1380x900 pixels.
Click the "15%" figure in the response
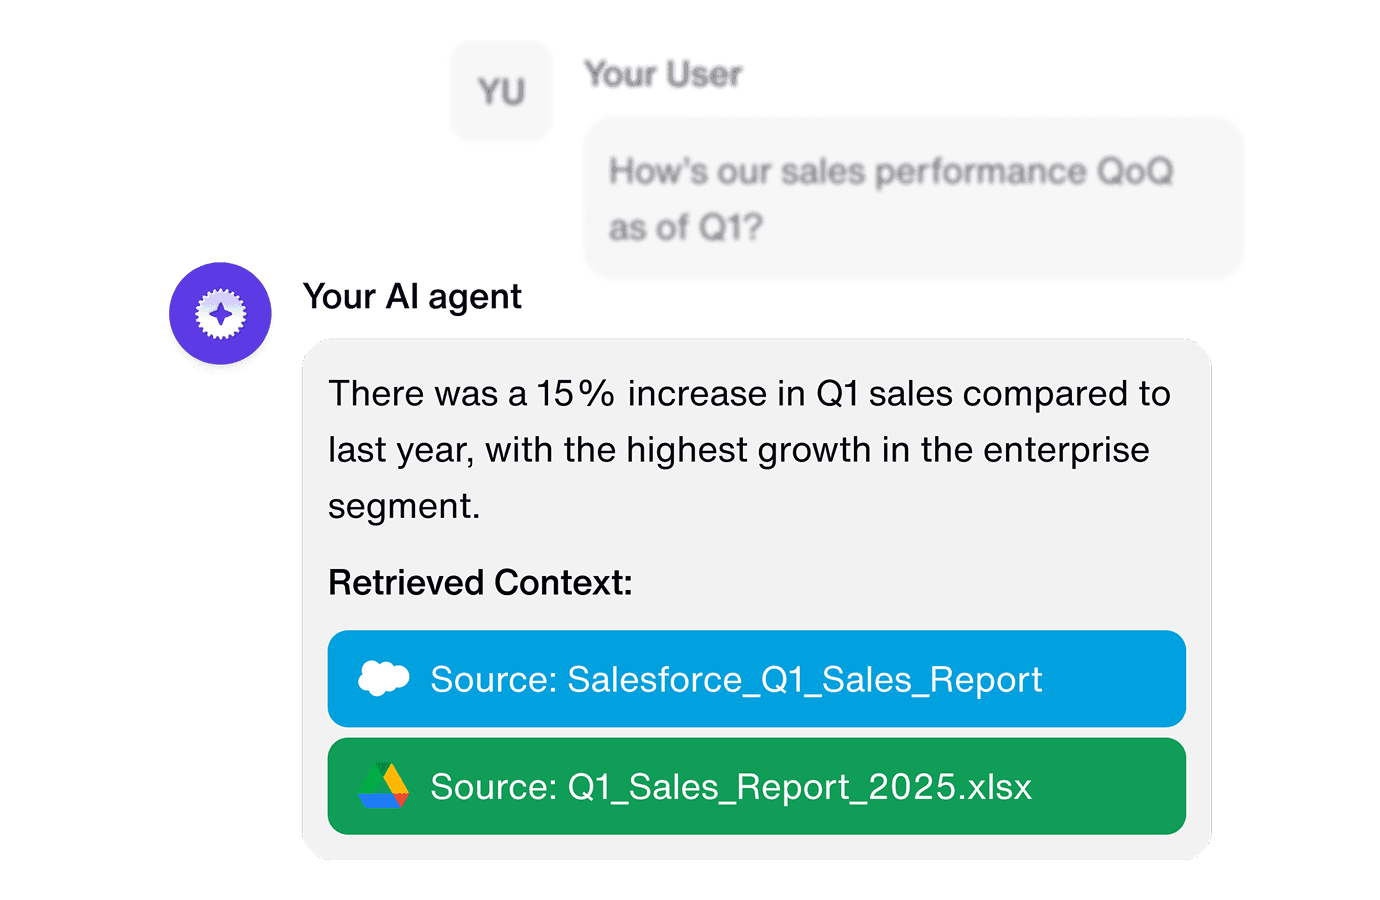click(575, 394)
